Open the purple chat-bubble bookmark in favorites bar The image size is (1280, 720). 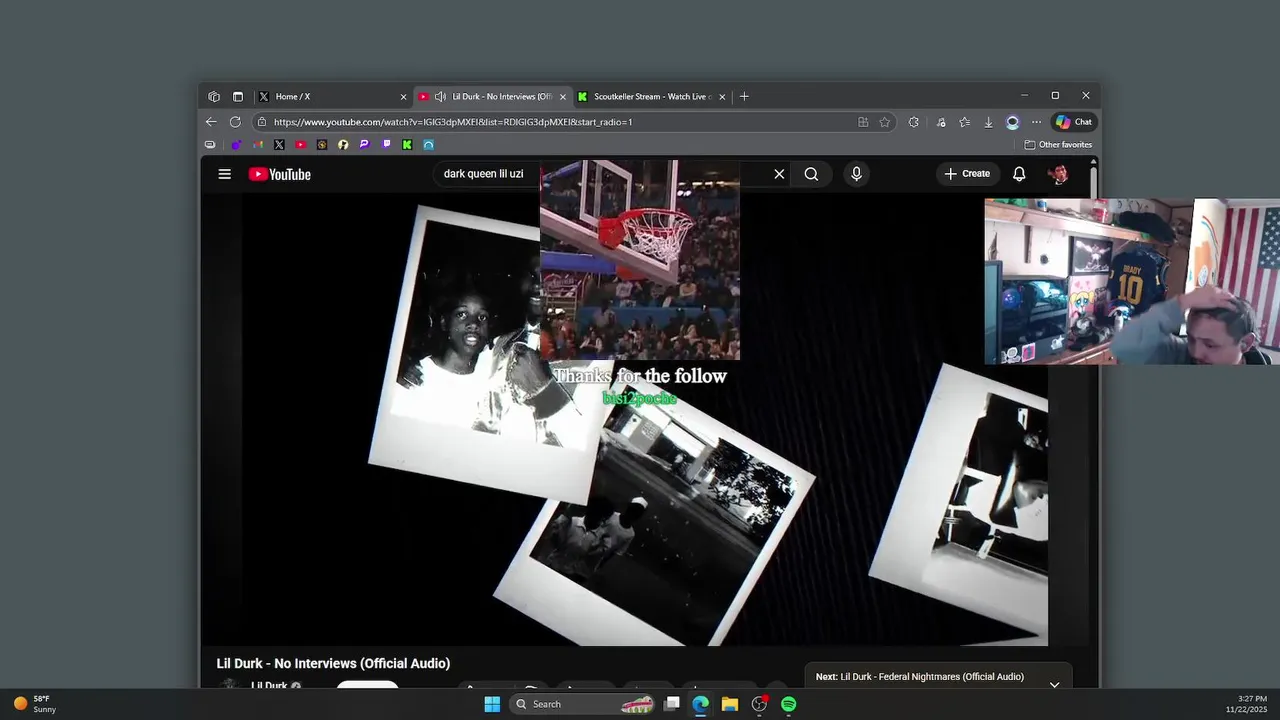(365, 145)
